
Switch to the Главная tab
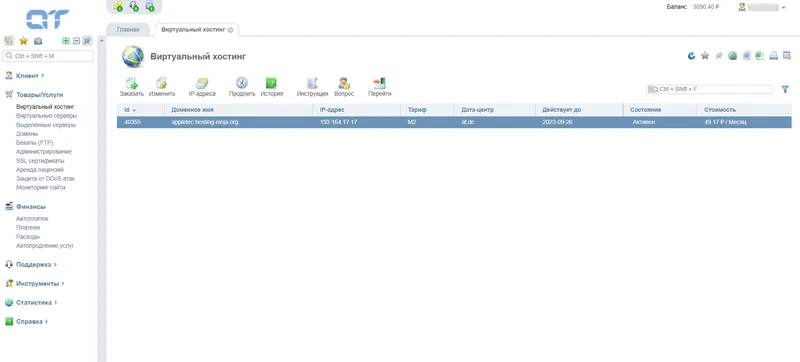pyautogui.click(x=128, y=30)
